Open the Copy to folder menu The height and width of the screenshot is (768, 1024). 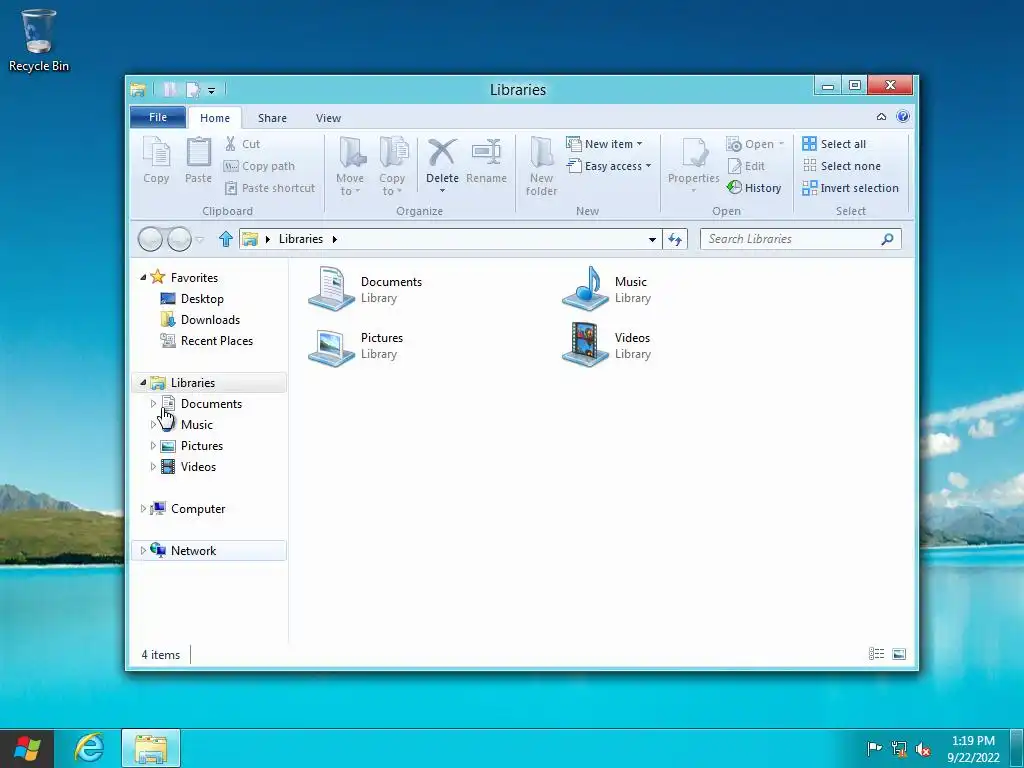coord(392,167)
